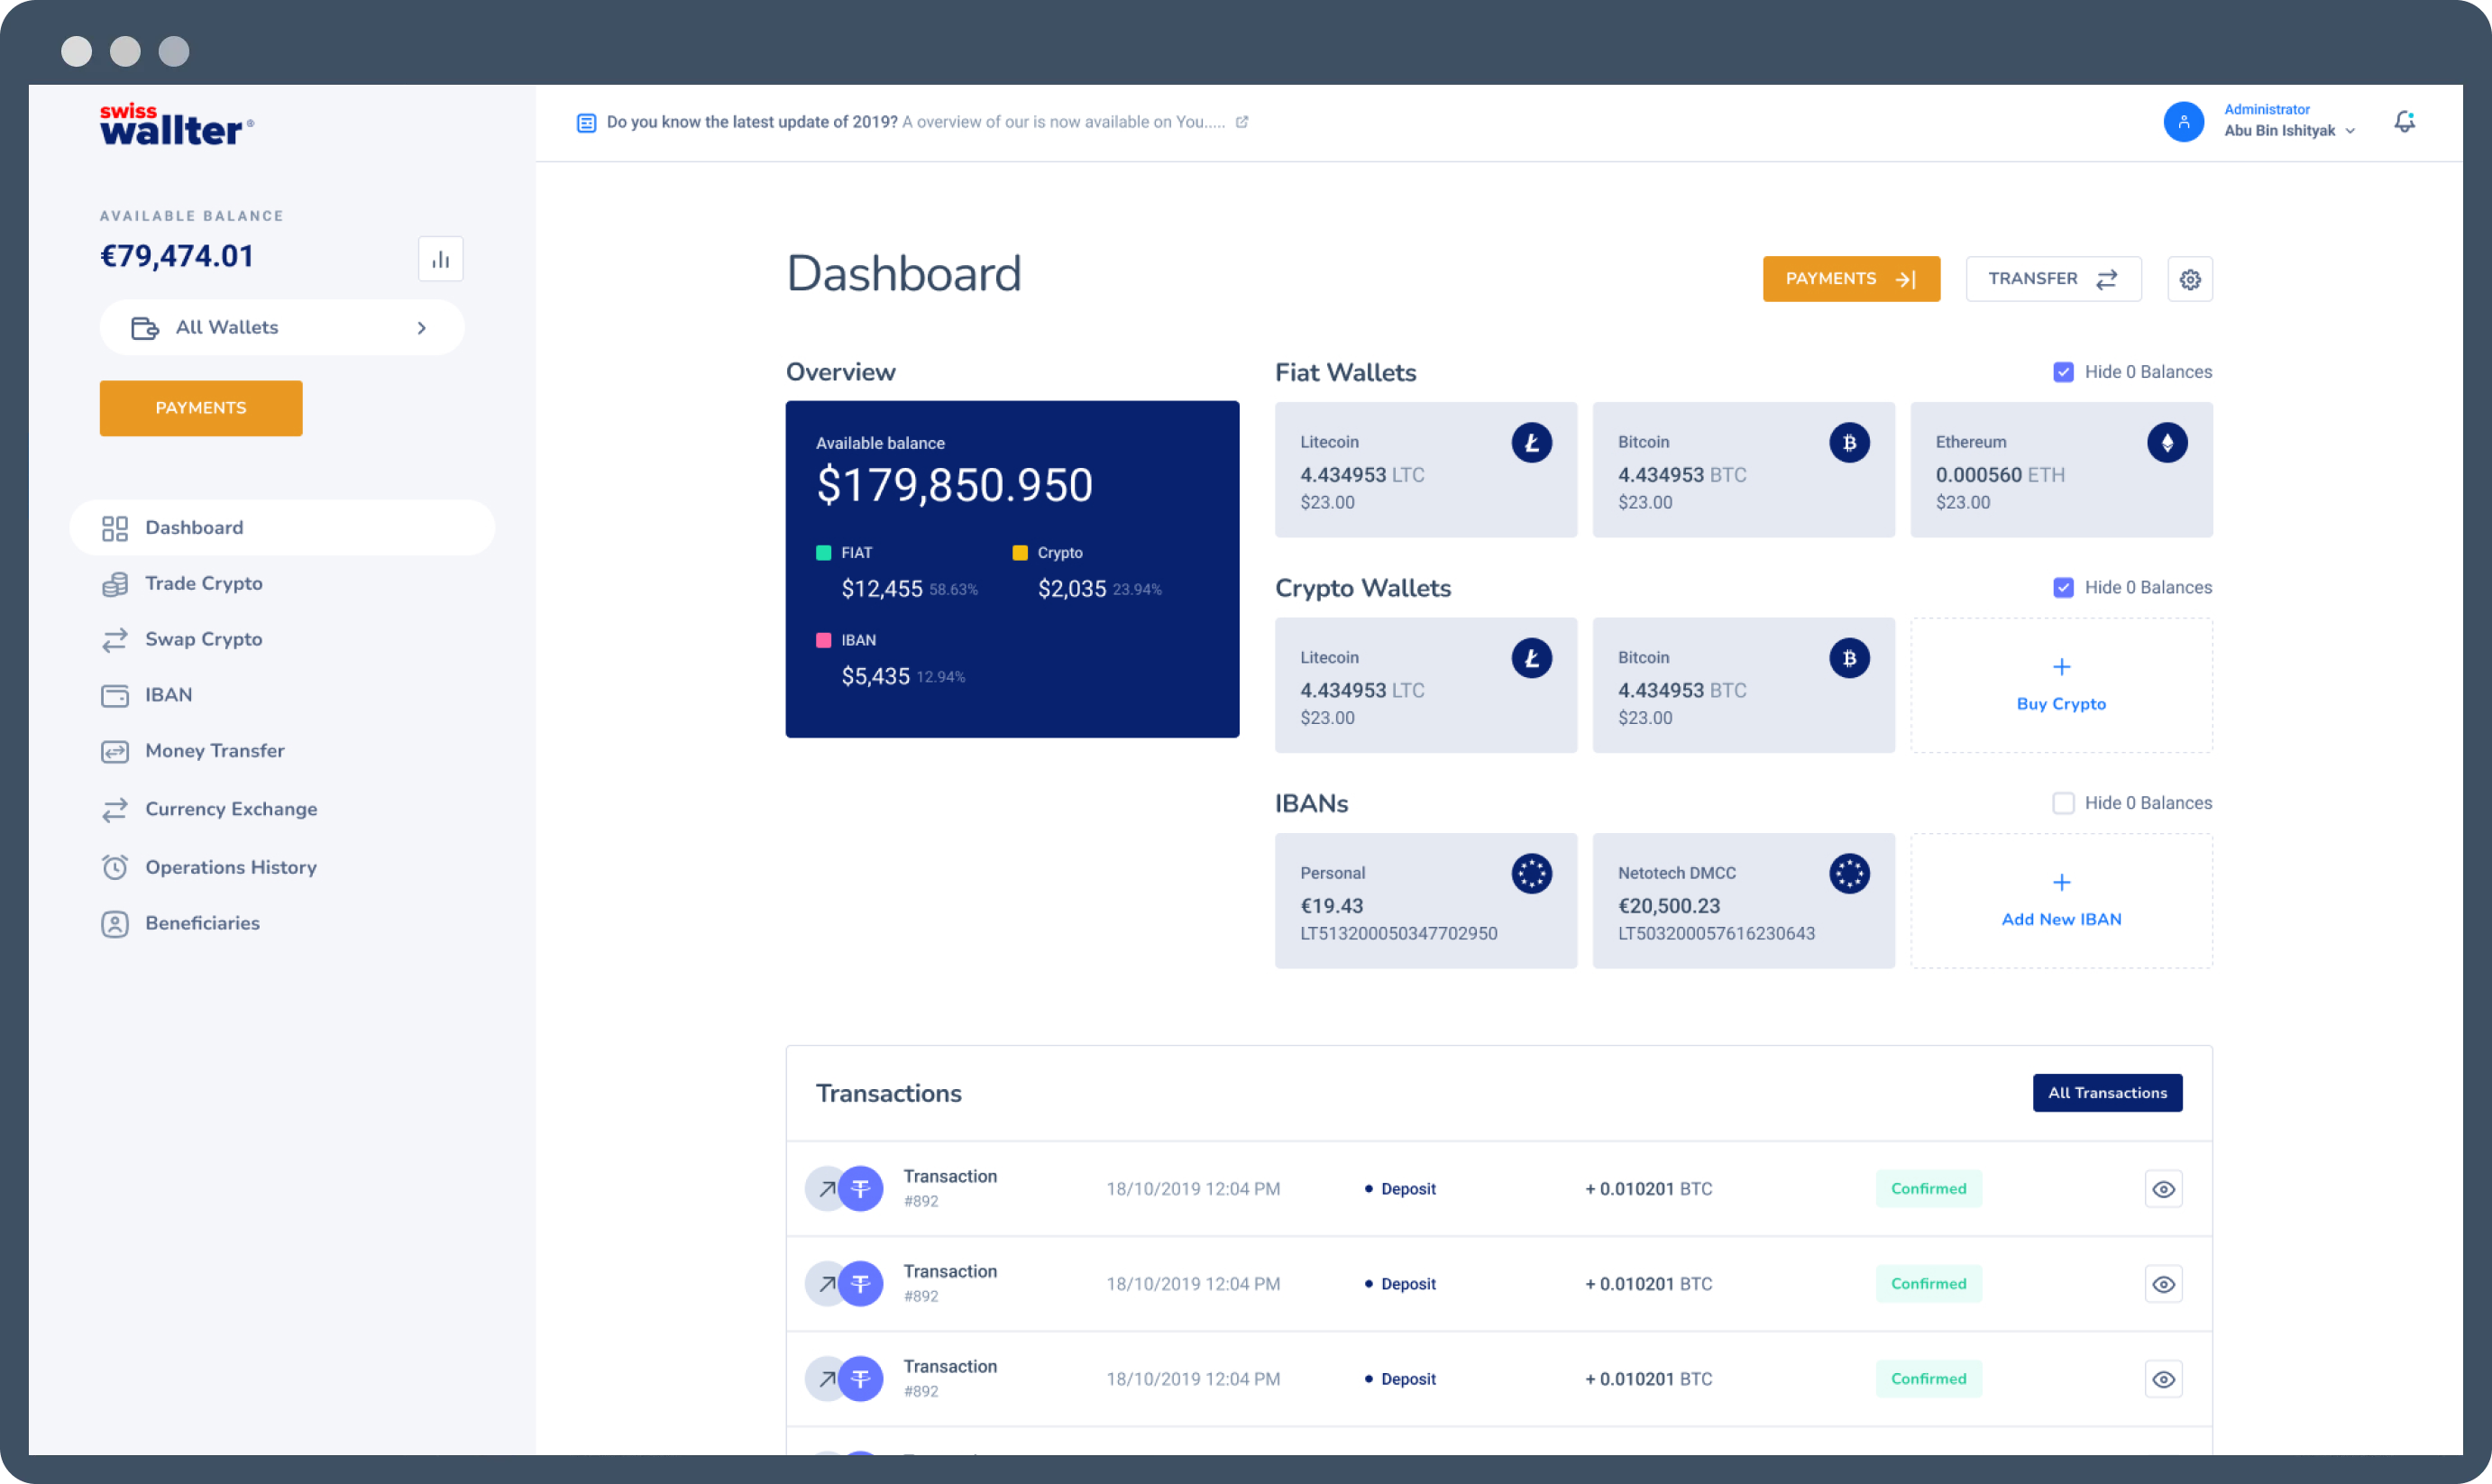
Task: Open All Transactions button
Action: point(2106,1093)
